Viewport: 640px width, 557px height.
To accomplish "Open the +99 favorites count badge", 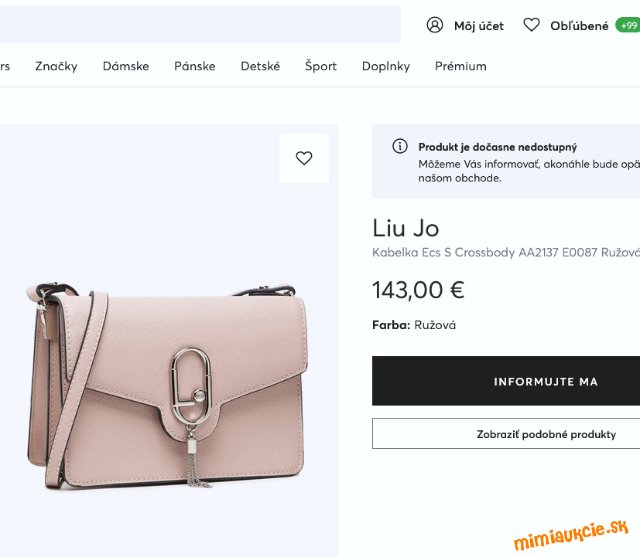I will click(628, 25).
